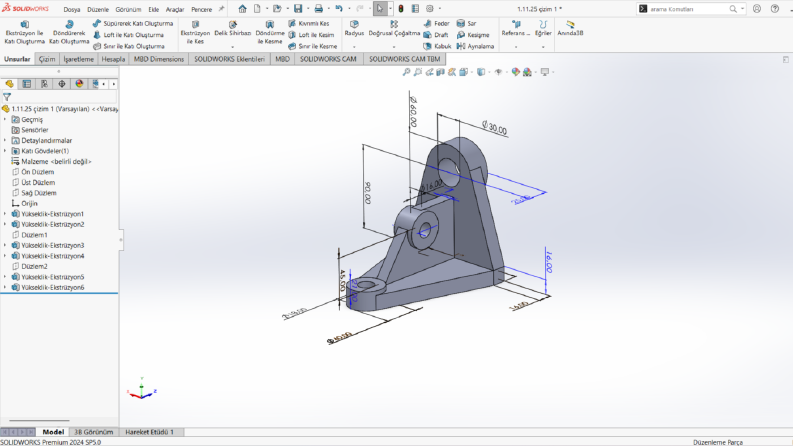This screenshot has width=793, height=446.
Task: Click the Help question mark icon
Action: click(774, 9)
